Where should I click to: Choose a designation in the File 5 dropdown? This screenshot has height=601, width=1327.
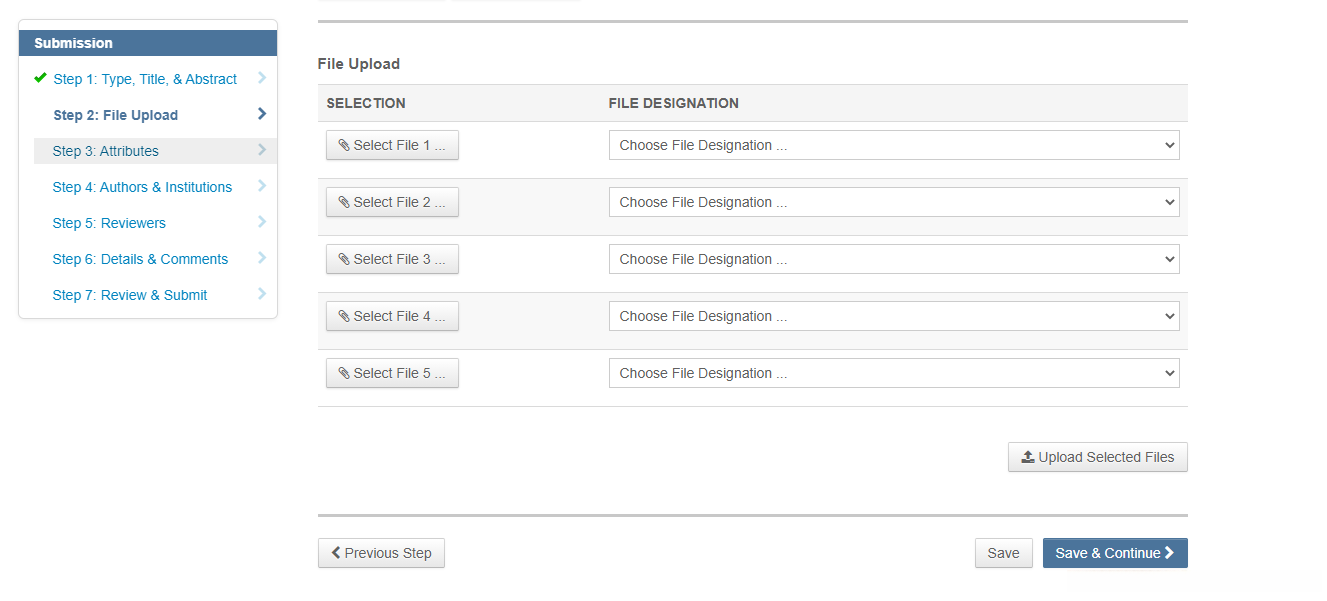(x=893, y=374)
